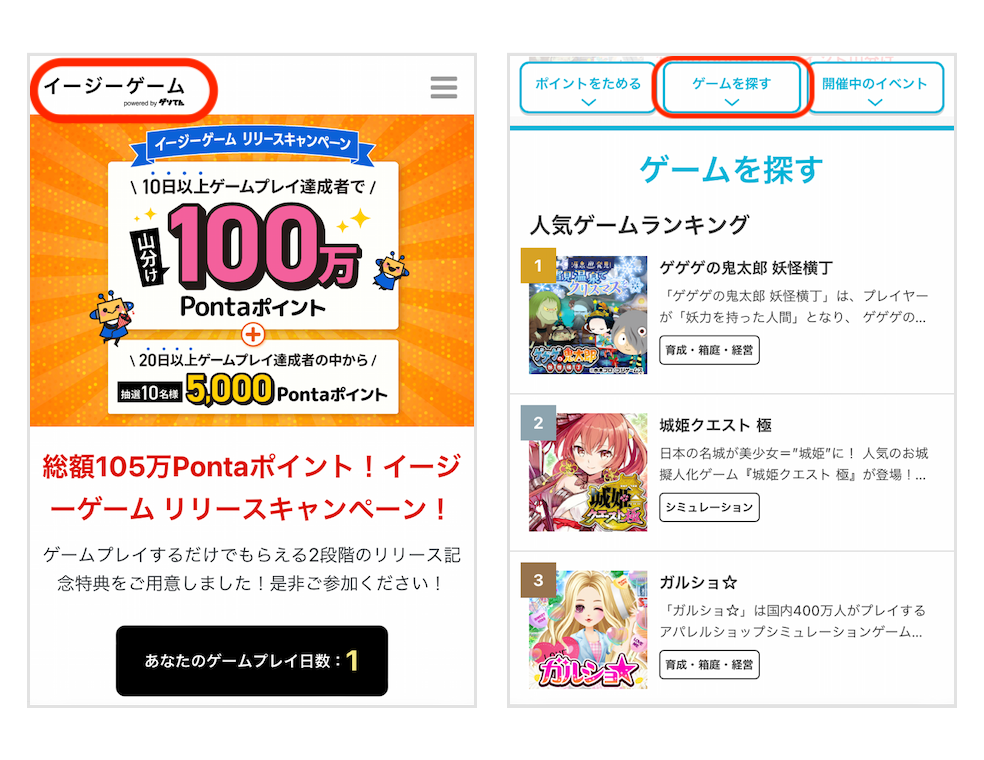Click あなたのゲームプレイ日数 button
This screenshot has width=984, height=760.
[x=252, y=660]
